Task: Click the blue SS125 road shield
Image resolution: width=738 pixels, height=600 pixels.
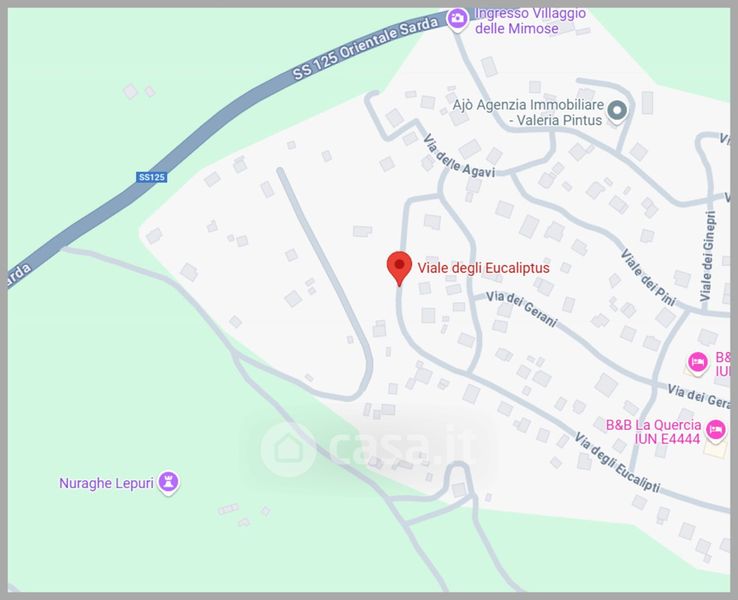Action: point(152,177)
